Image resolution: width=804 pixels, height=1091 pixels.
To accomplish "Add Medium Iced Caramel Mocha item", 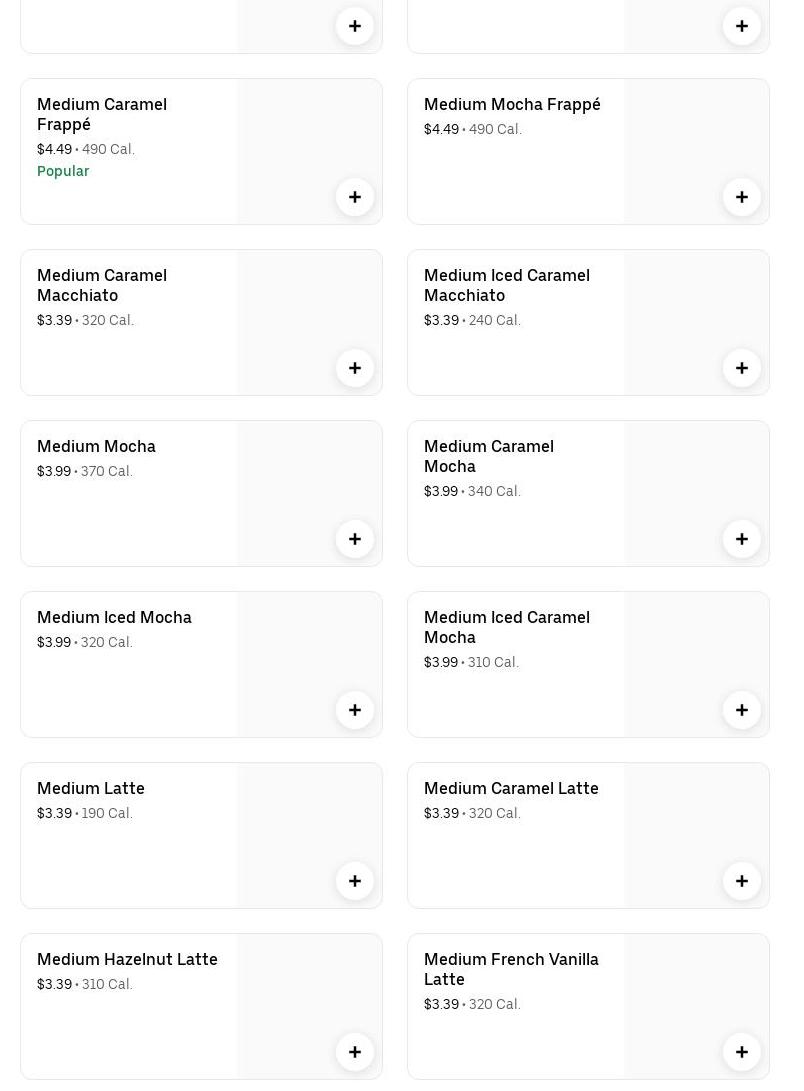I will pyautogui.click(x=742, y=710).
